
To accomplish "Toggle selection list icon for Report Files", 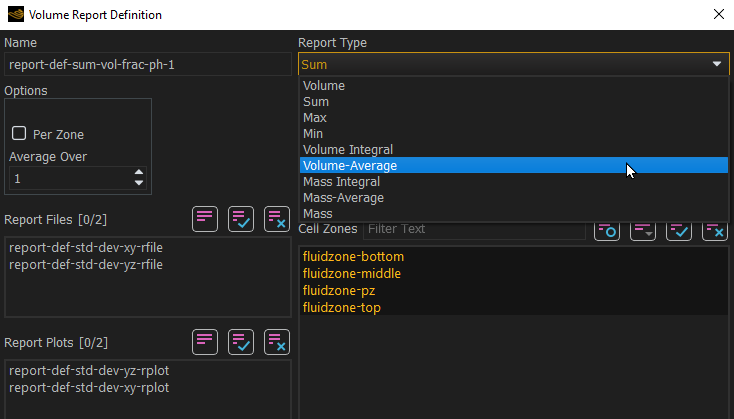I will (205, 219).
